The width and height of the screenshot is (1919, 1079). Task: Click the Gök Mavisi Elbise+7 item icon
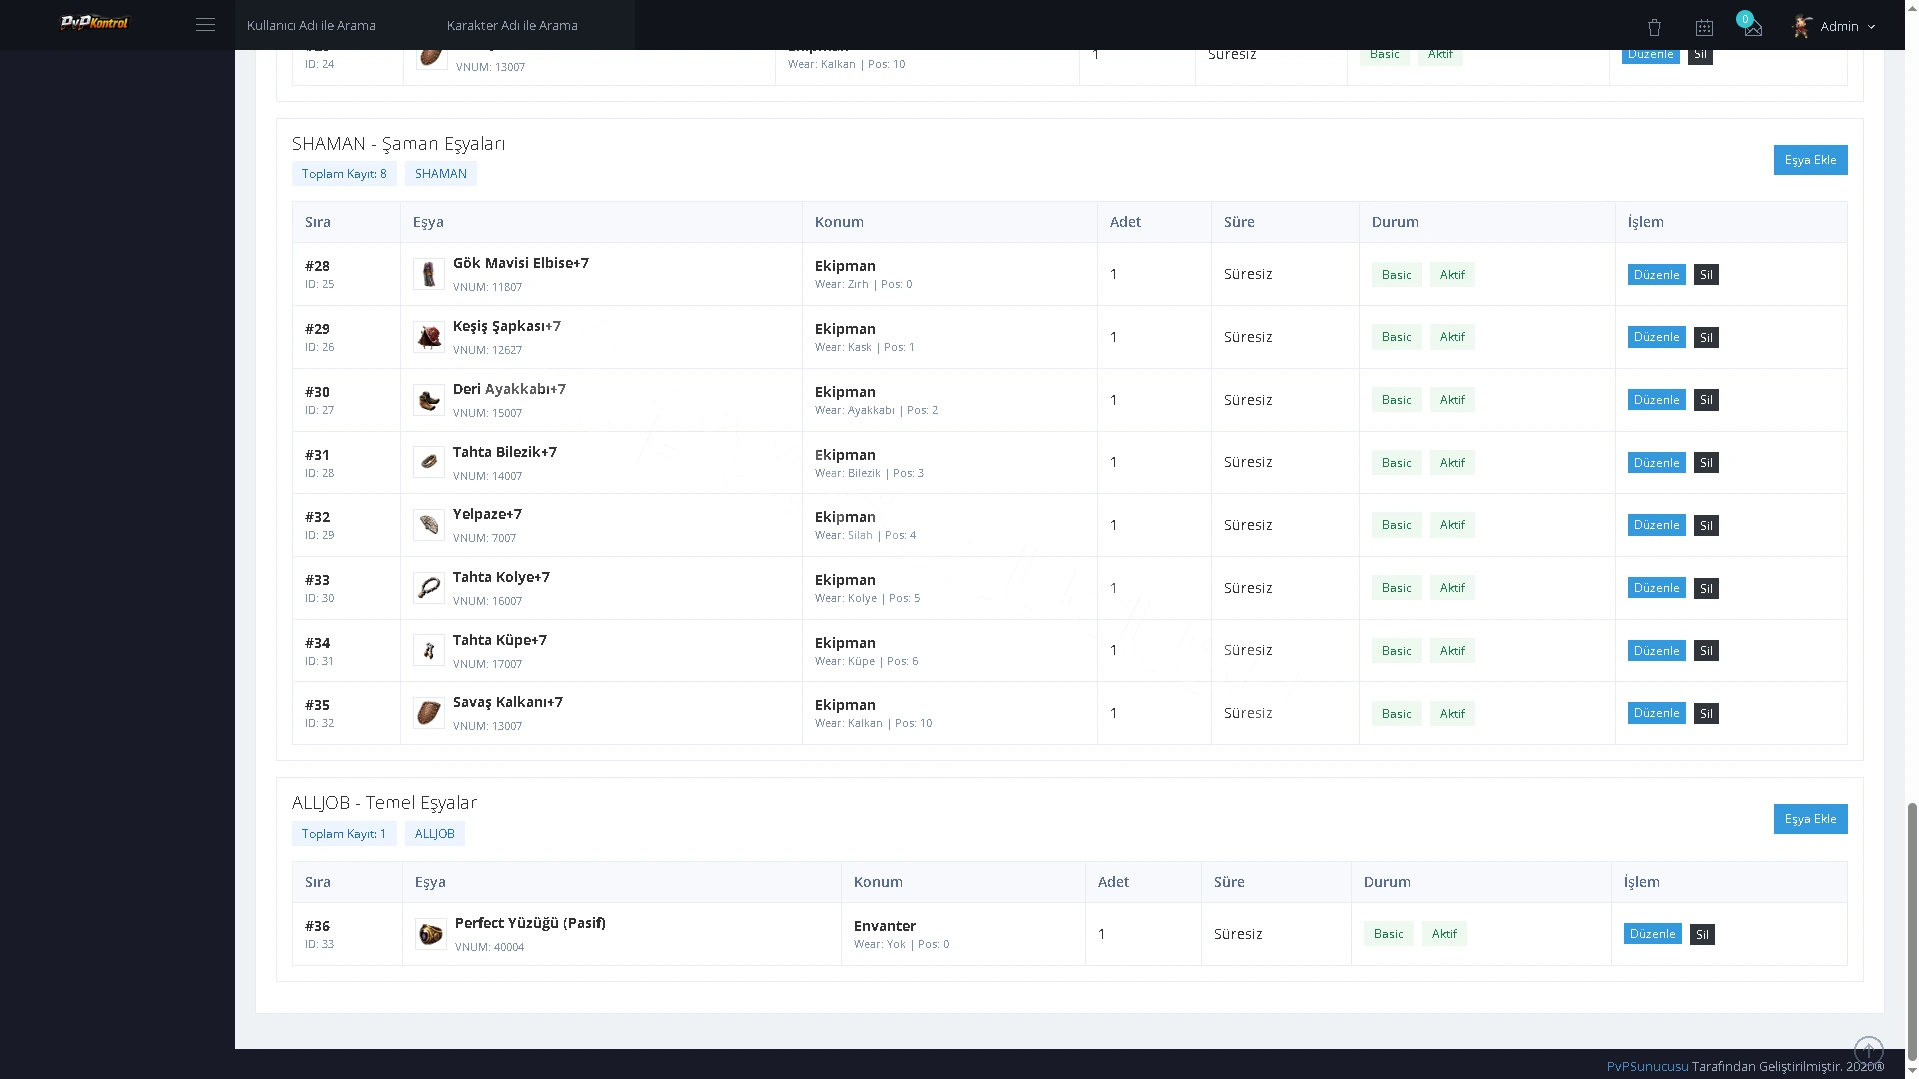click(429, 274)
